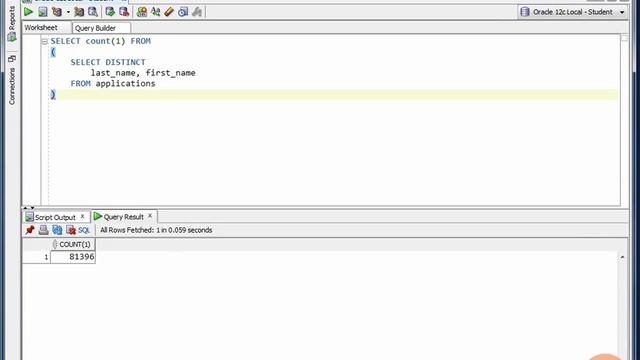Click the Unshared SQL Worksheet icon

[142, 12]
